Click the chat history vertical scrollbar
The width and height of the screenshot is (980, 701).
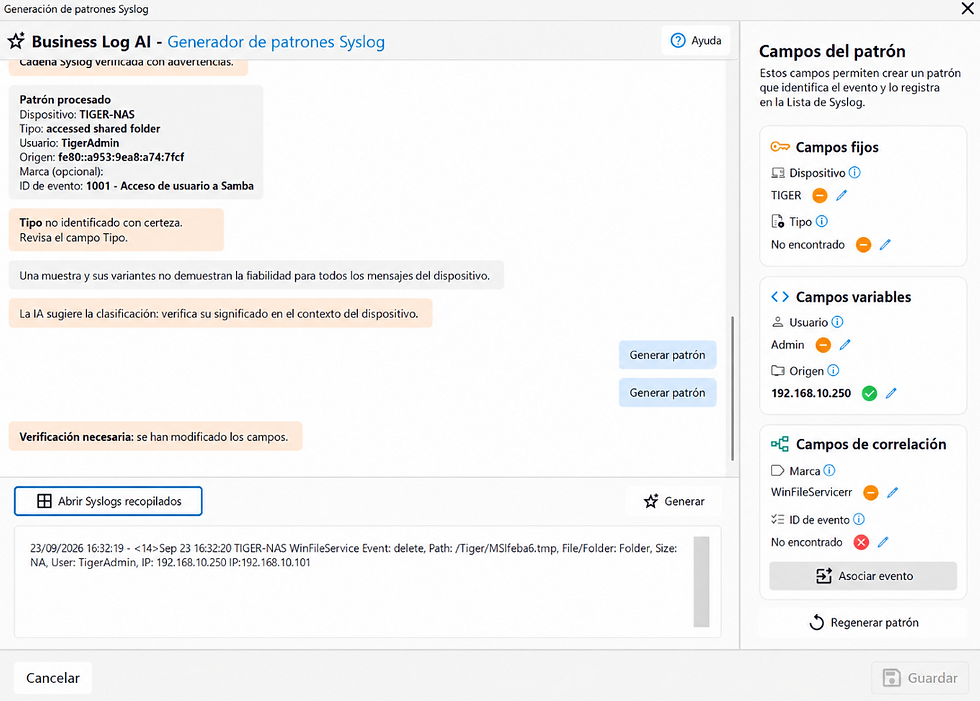click(732, 387)
